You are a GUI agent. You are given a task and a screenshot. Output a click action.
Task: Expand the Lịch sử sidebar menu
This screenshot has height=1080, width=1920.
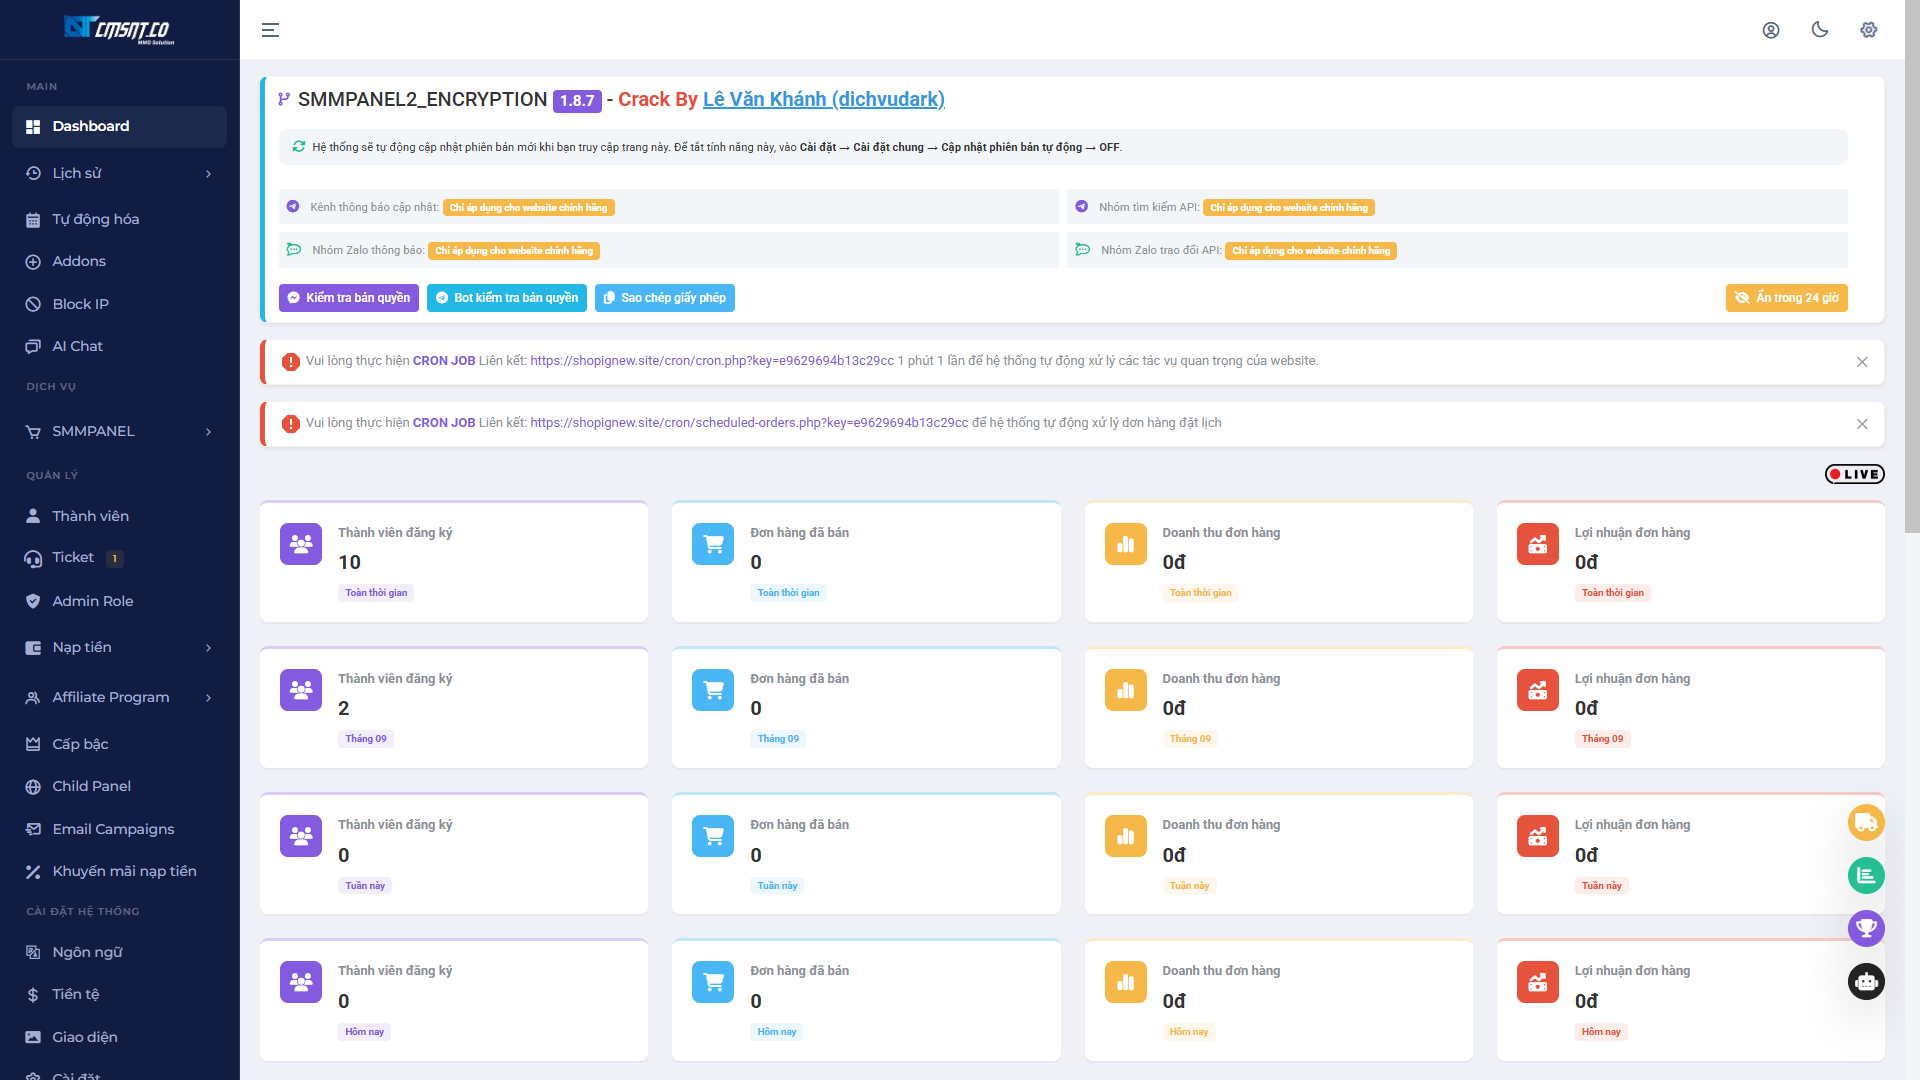[x=119, y=173]
